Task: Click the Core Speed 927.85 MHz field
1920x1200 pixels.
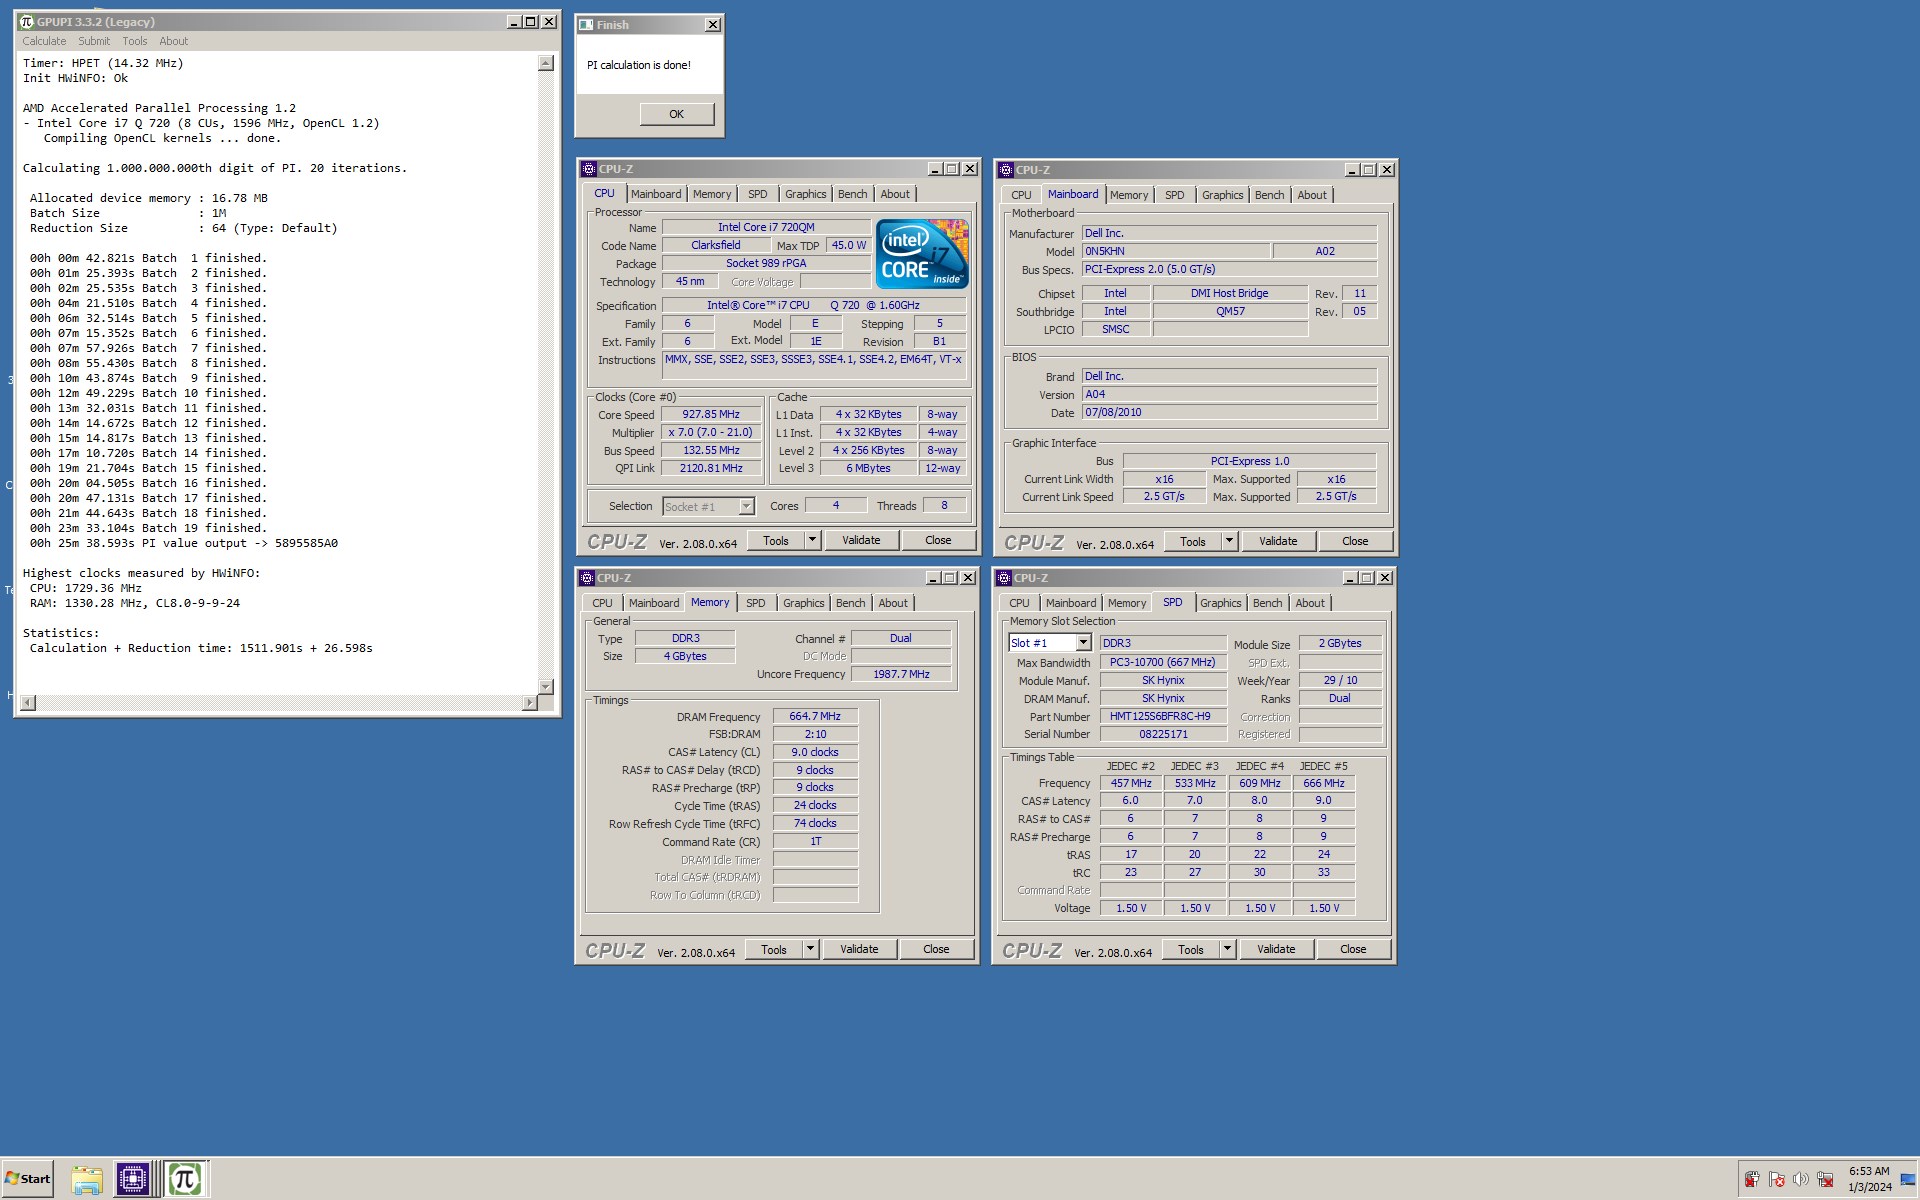Action: tap(711, 414)
